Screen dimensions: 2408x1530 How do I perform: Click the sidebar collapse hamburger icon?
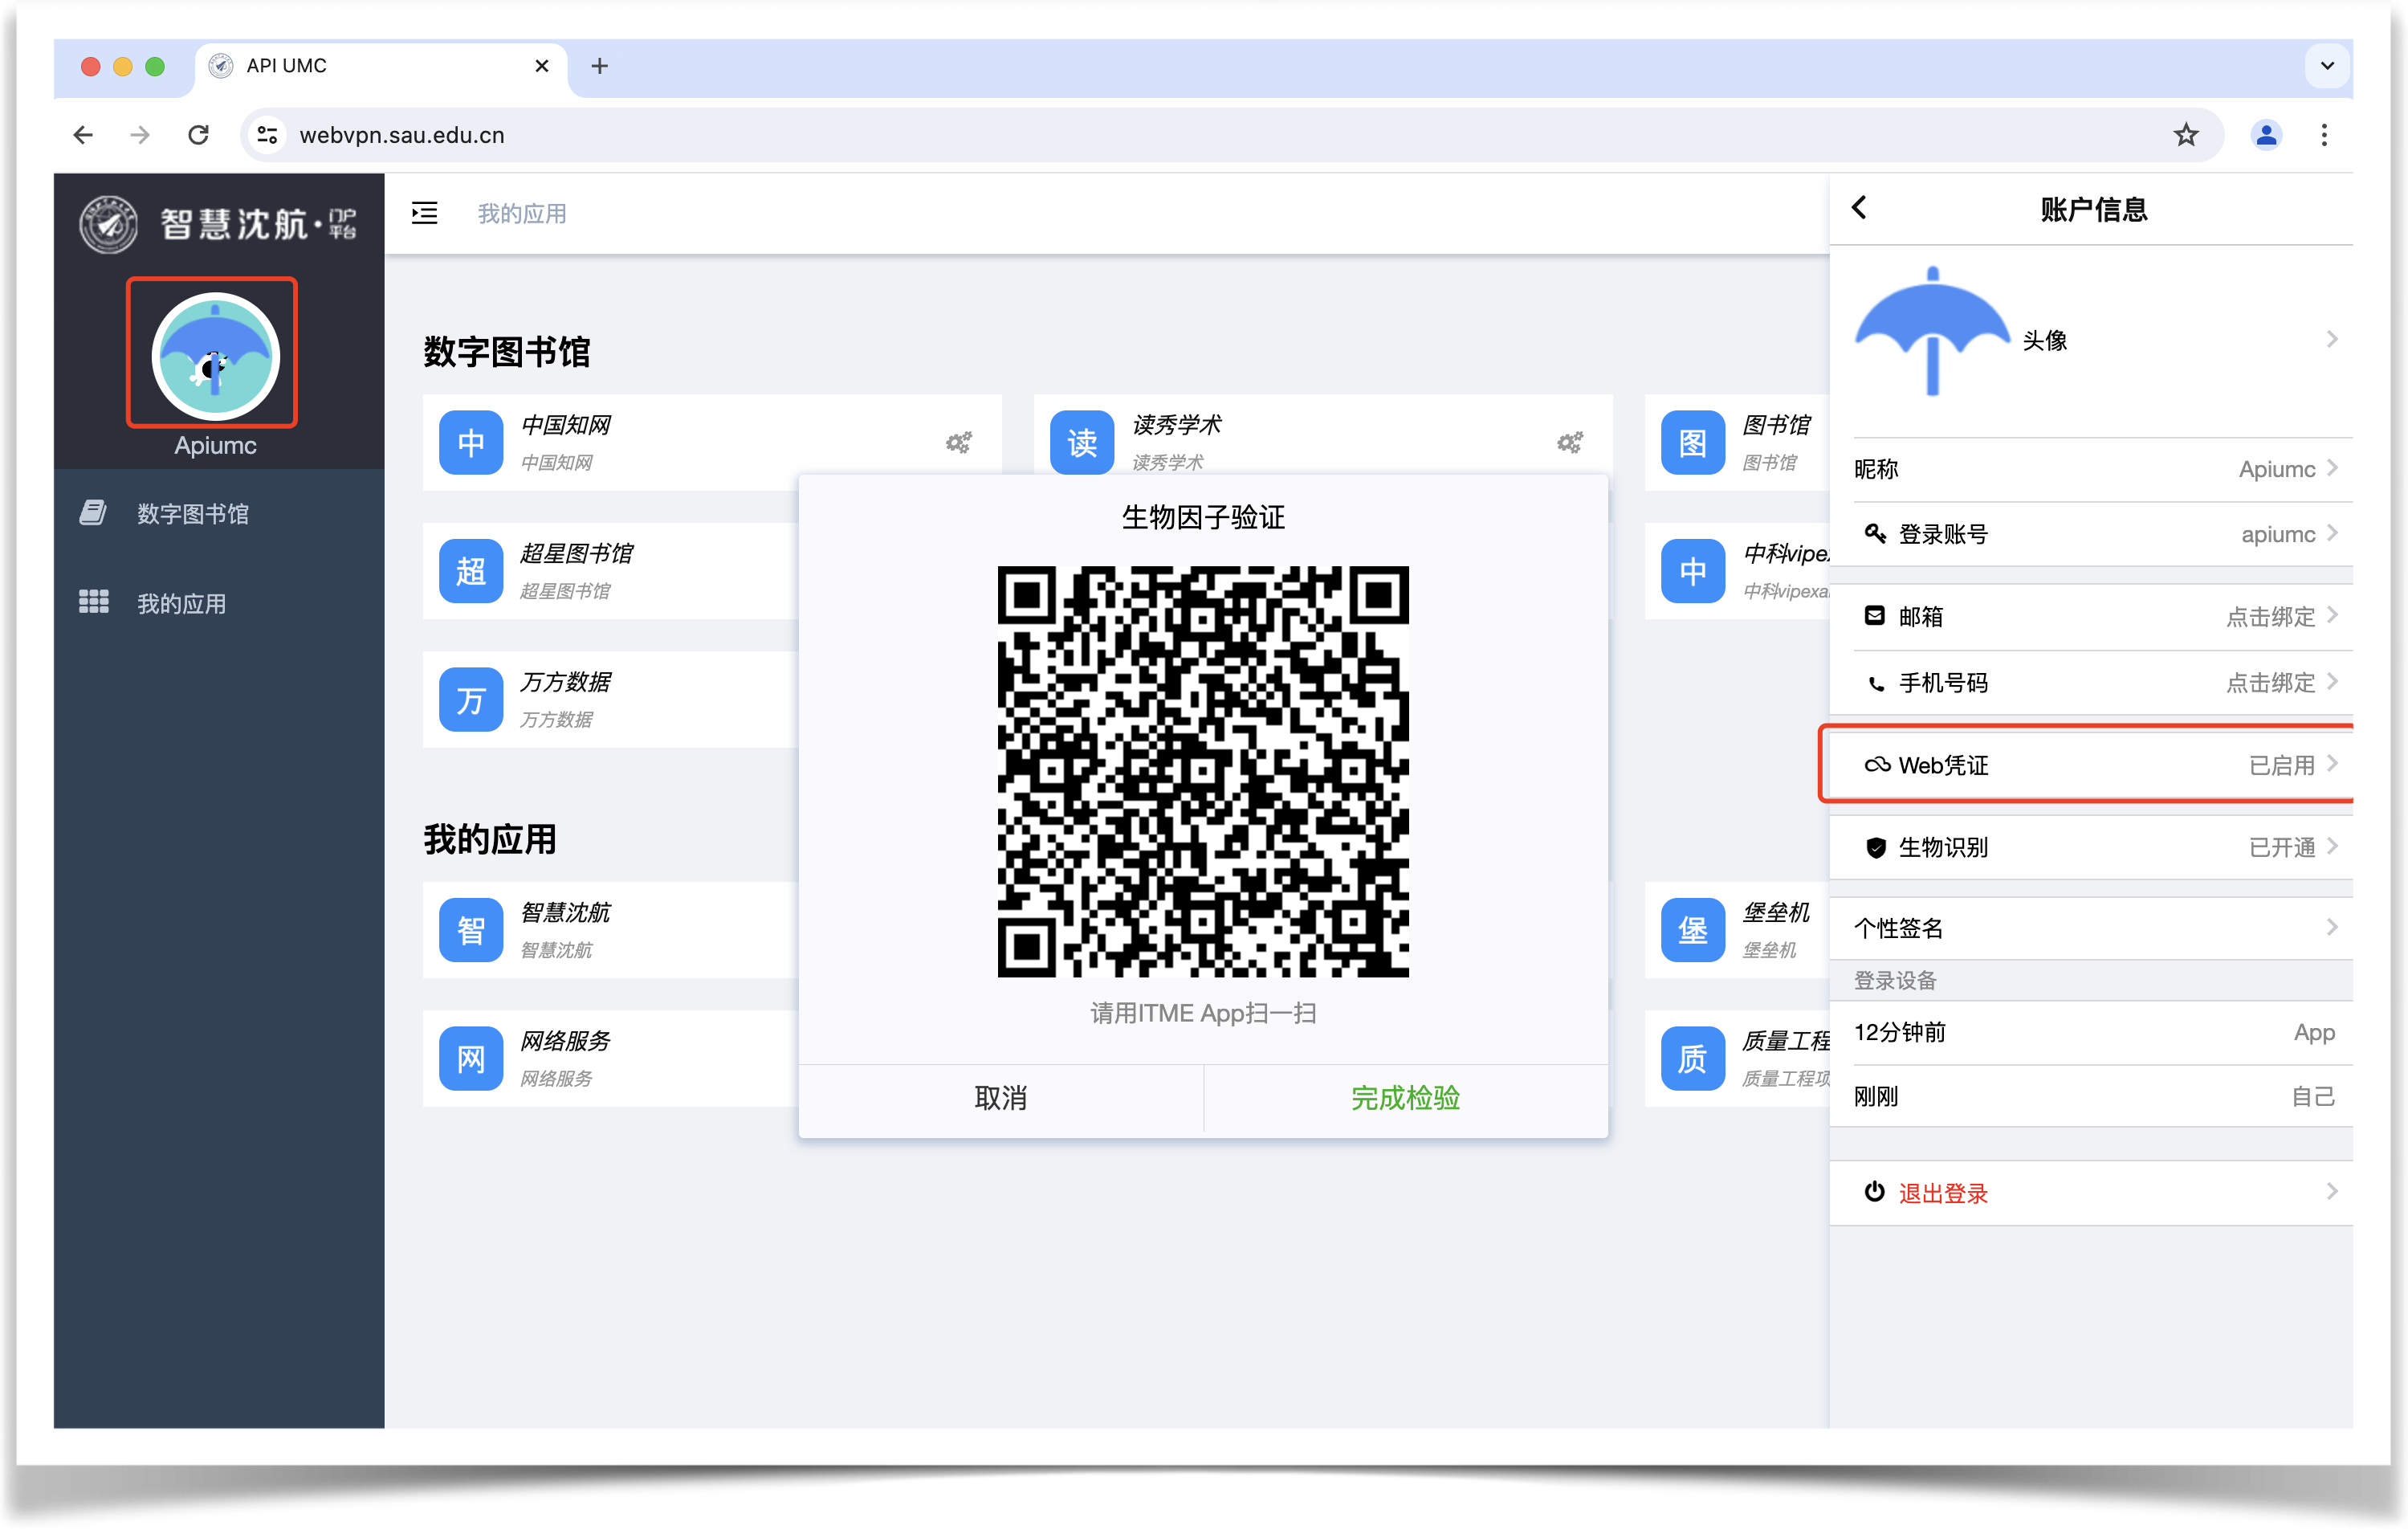(x=424, y=213)
